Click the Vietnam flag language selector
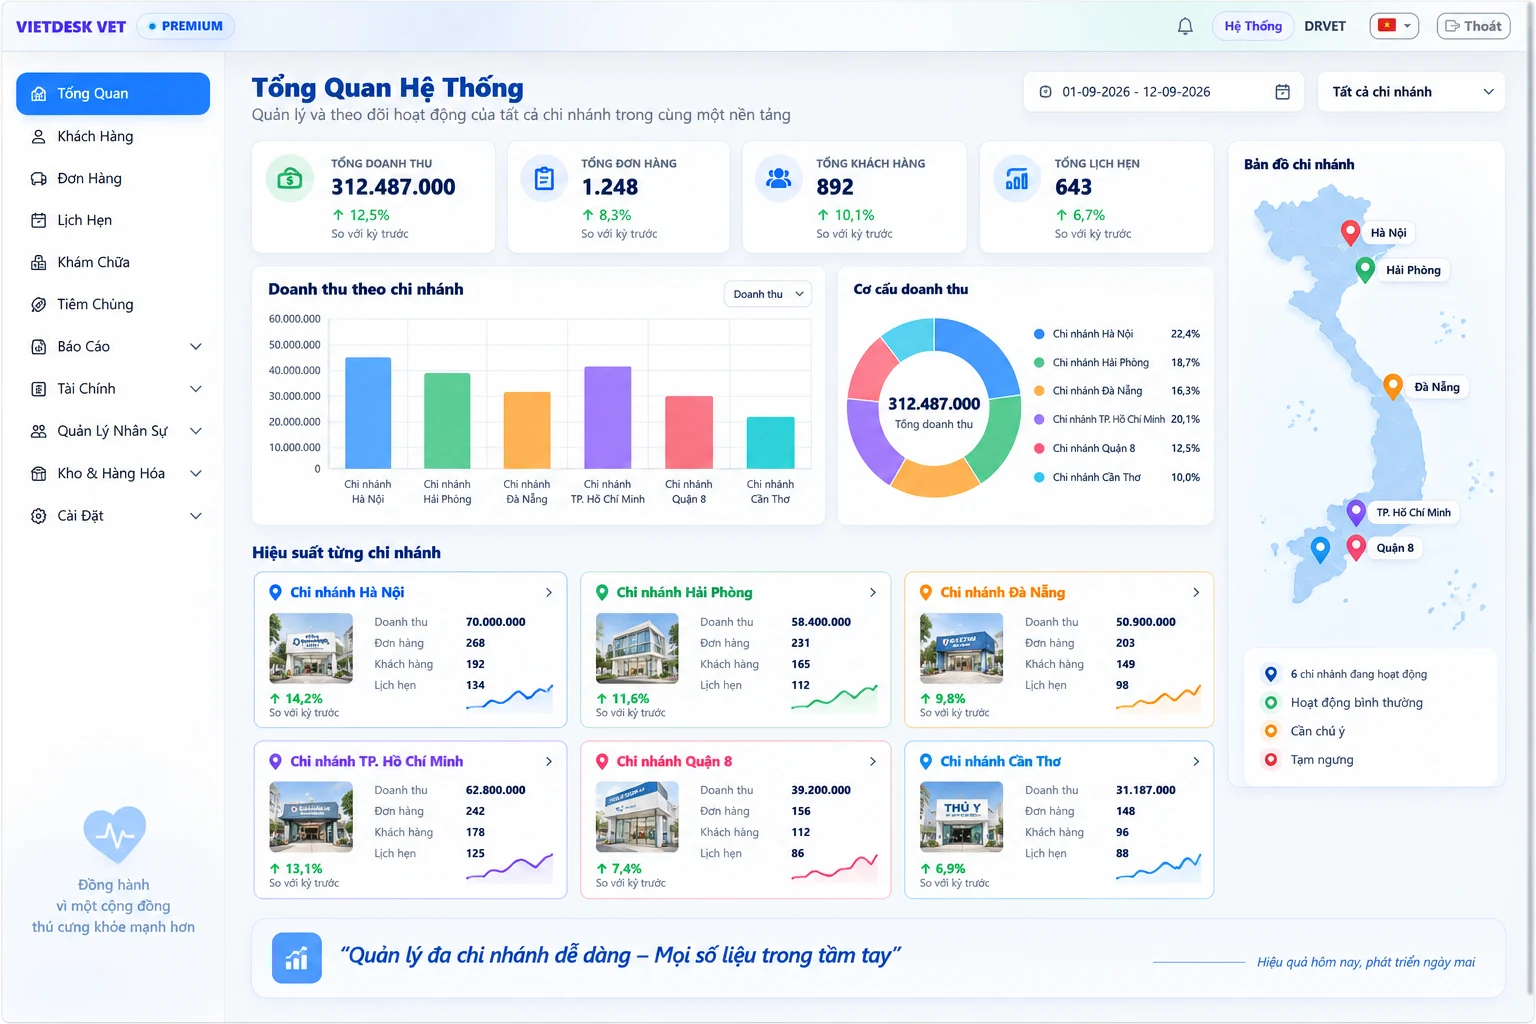The image size is (1536, 1024). (1394, 26)
